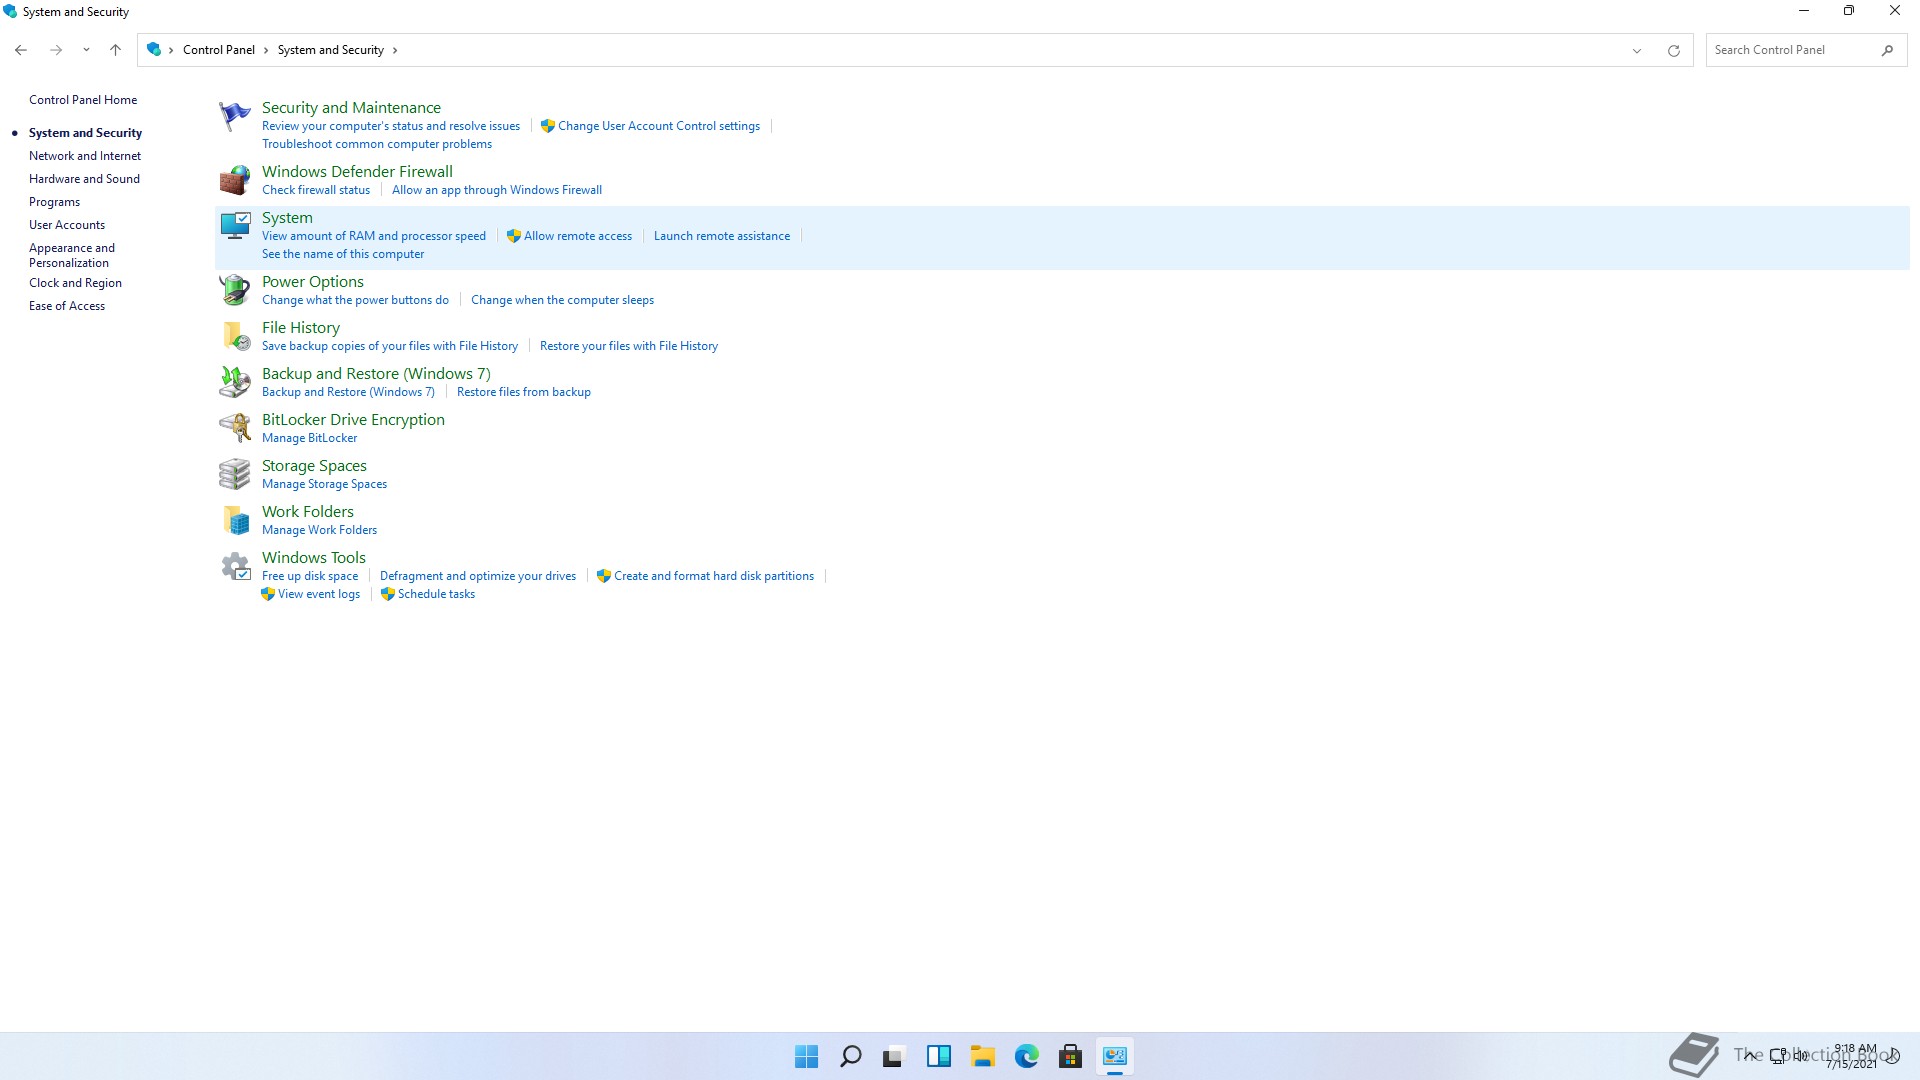The image size is (1920, 1080).
Task: Expand the address bar history dropdown
Action: (x=1637, y=50)
